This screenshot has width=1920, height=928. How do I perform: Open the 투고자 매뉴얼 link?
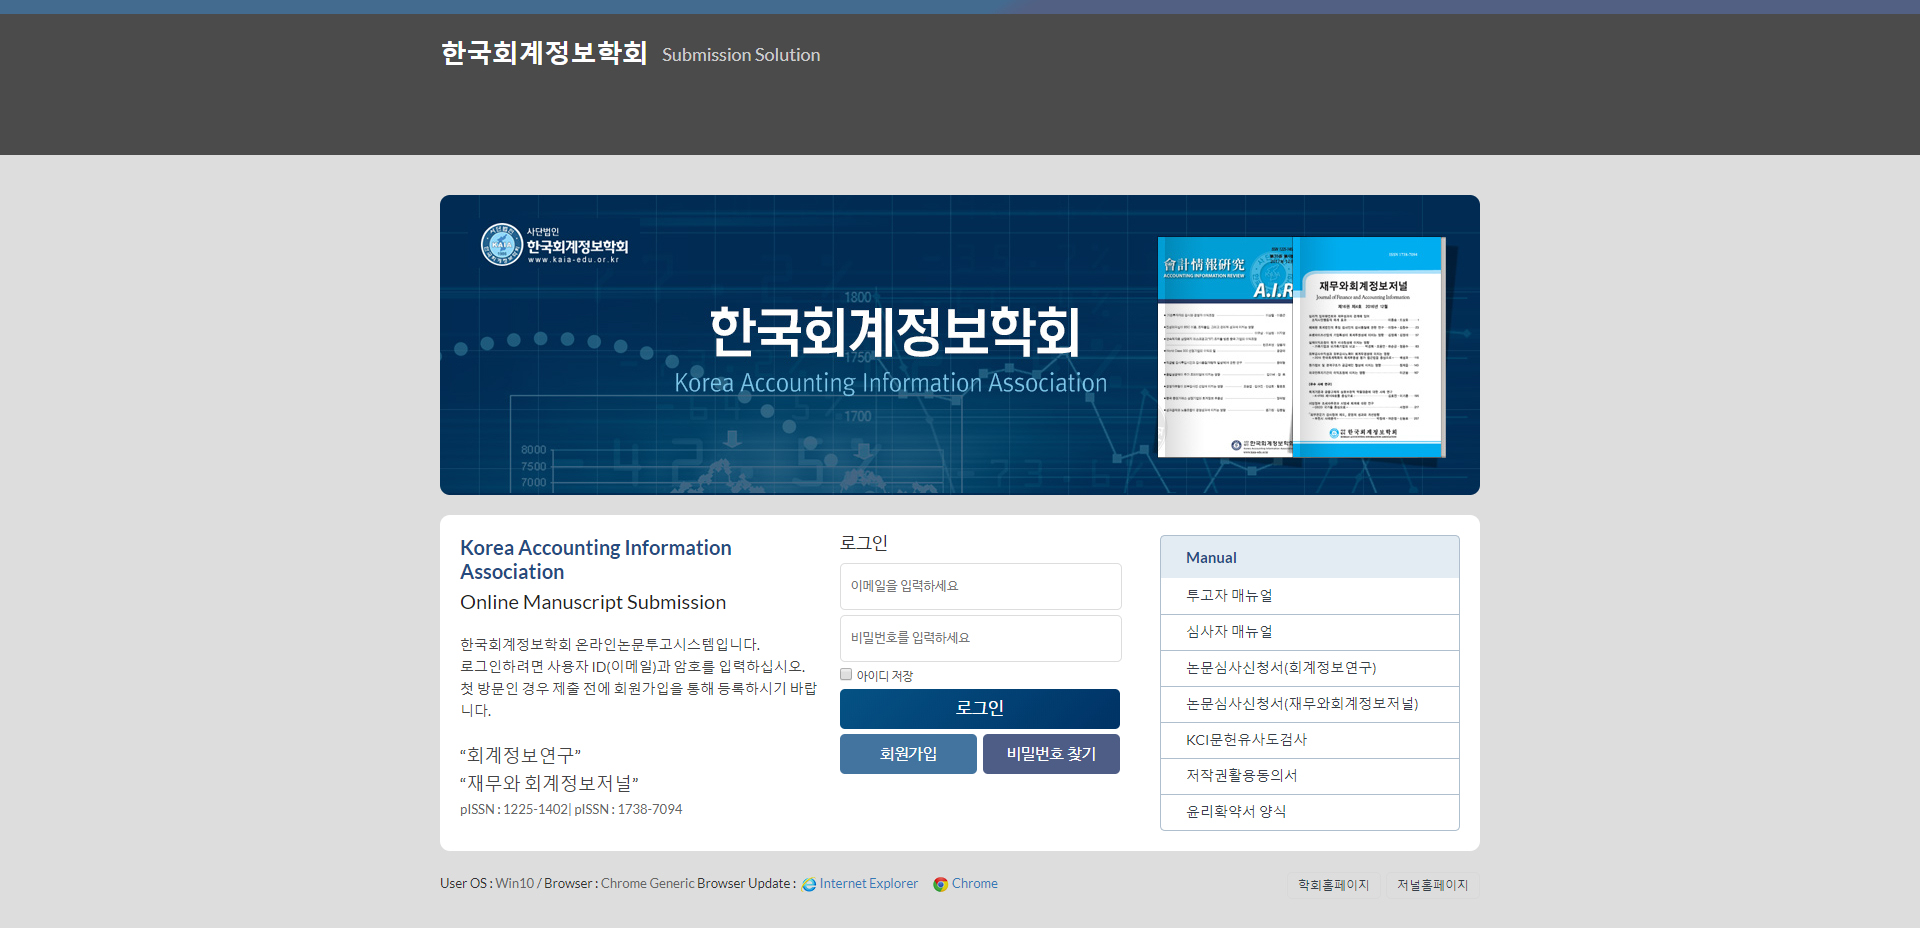(x=1229, y=596)
